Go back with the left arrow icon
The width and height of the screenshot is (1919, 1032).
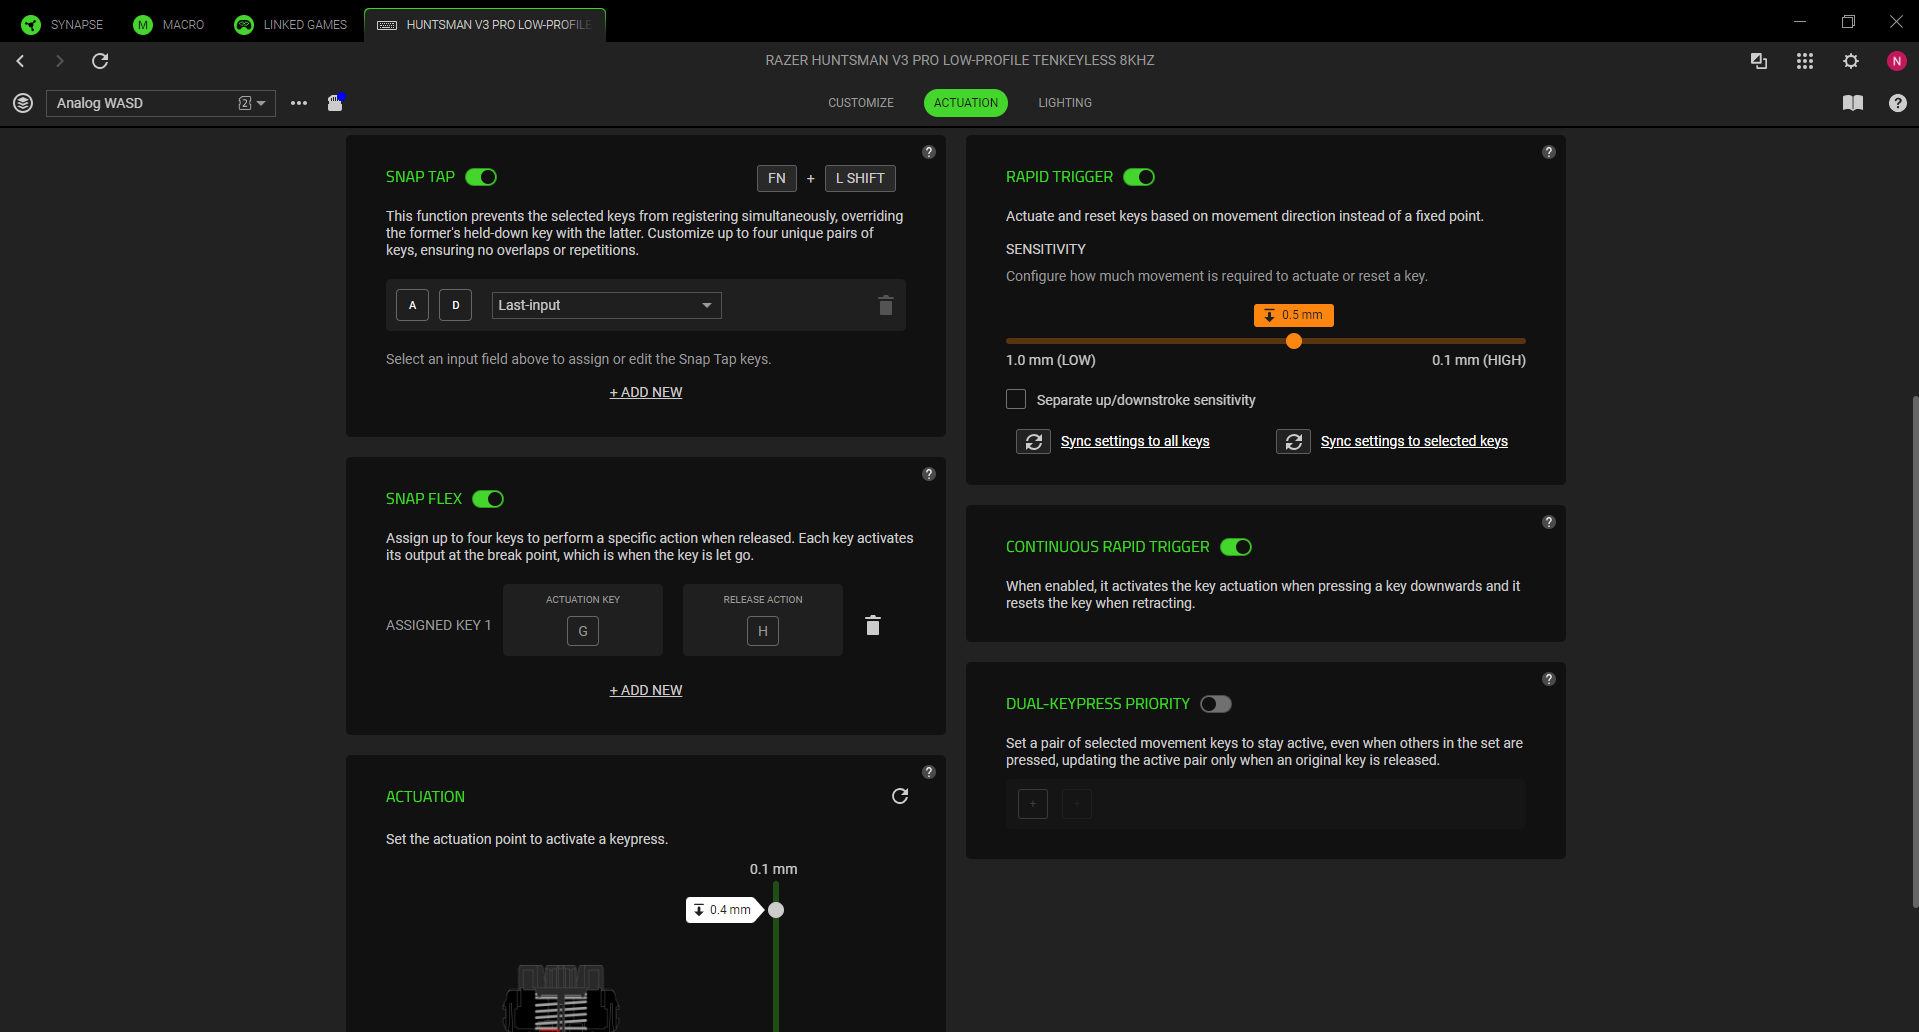pos(20,61)
